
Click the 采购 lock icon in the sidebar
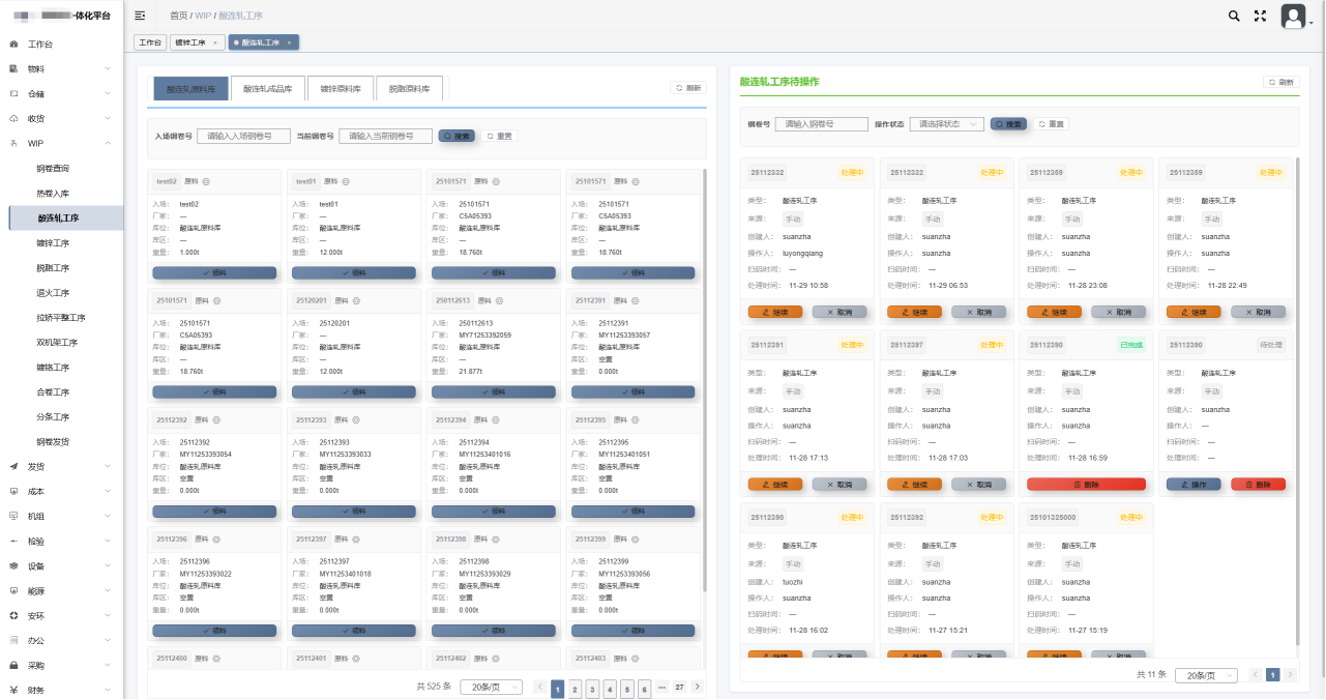[14, 665]
